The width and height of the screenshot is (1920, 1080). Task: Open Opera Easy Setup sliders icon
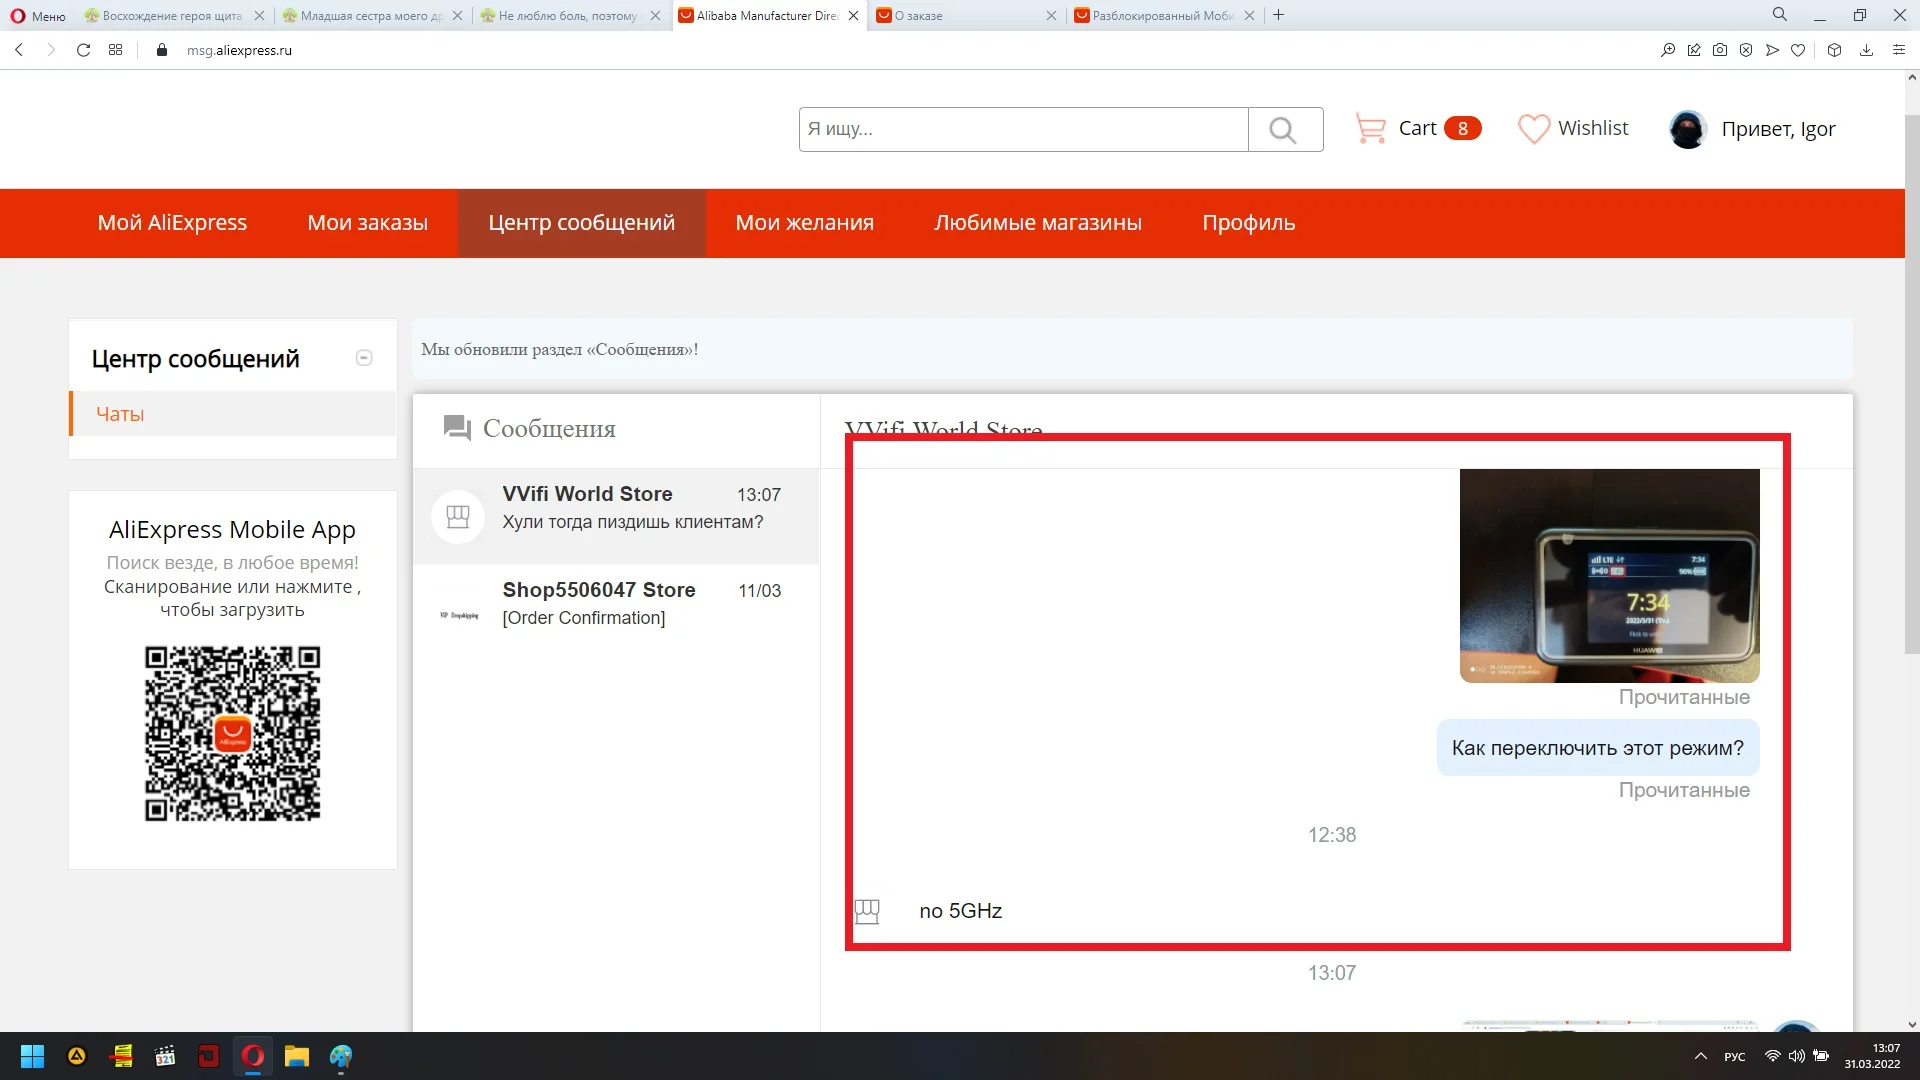1898,50
